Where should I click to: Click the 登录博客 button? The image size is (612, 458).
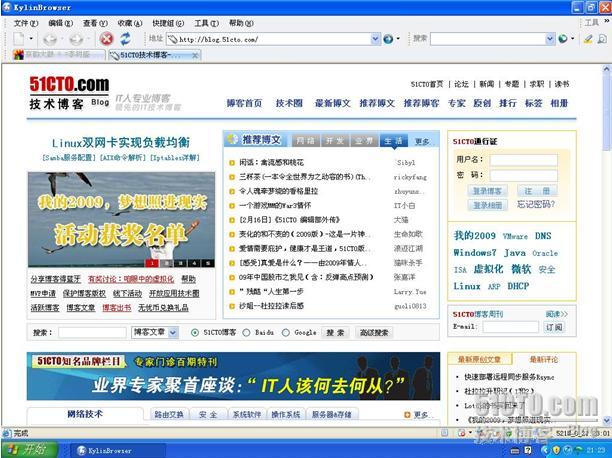tap(487, 191)
